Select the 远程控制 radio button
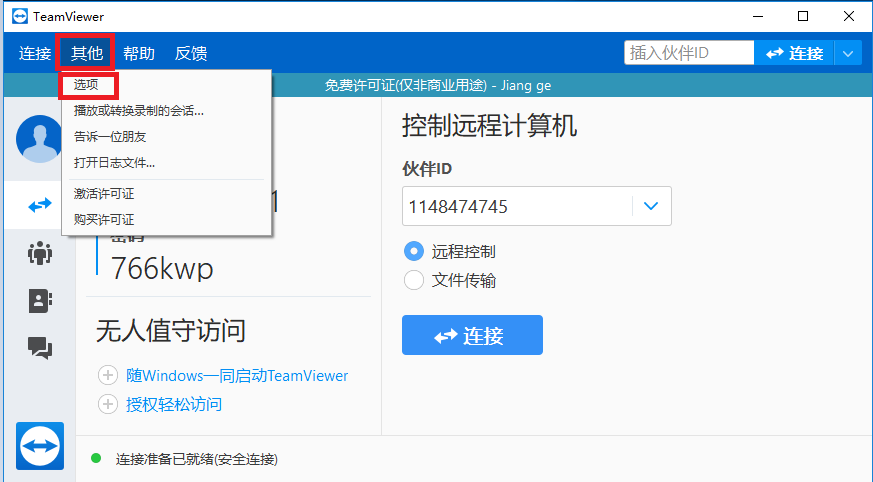The width and height of the screenshot is (873, 482). coord(414,252)
